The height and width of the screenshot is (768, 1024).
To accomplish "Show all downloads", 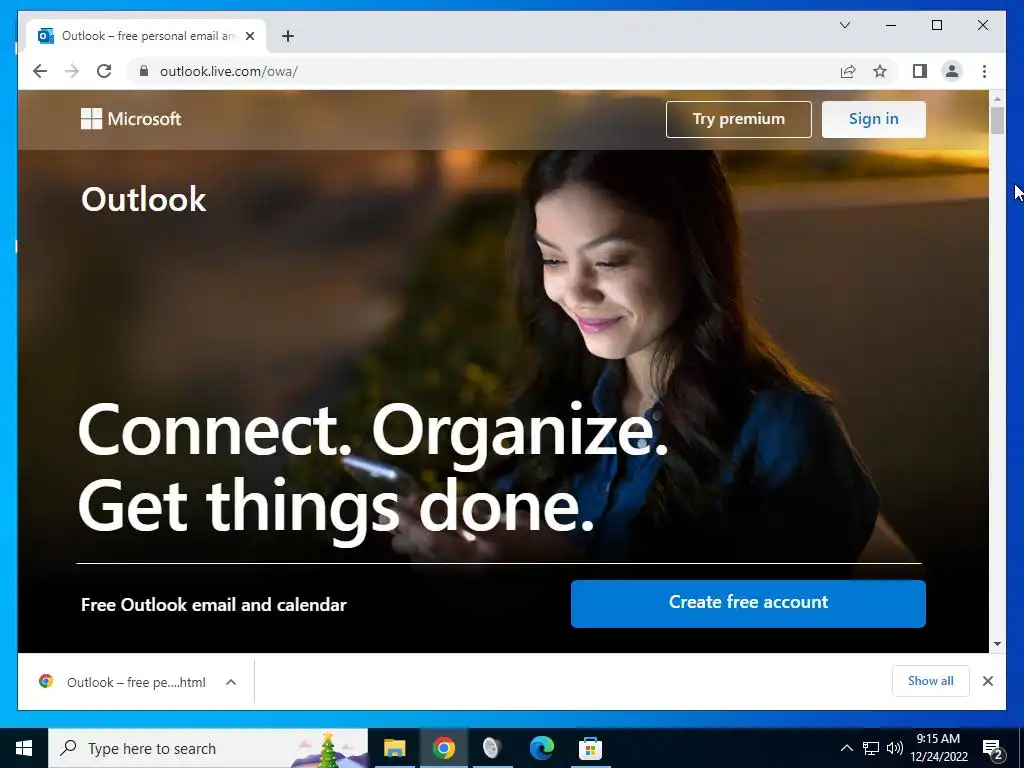I will 931,681.
